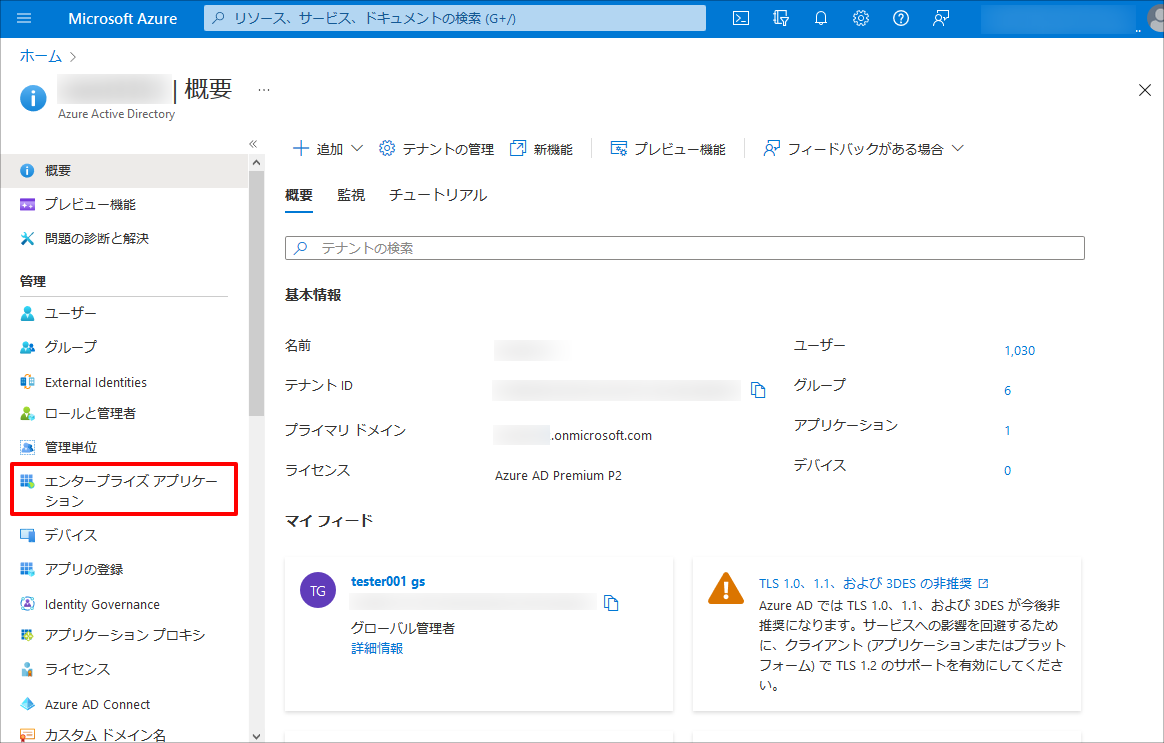This screenshot has width=1164, height=743.
Task: Open プレビュー機能 in the toolbar
Action: tap(667, 148)
